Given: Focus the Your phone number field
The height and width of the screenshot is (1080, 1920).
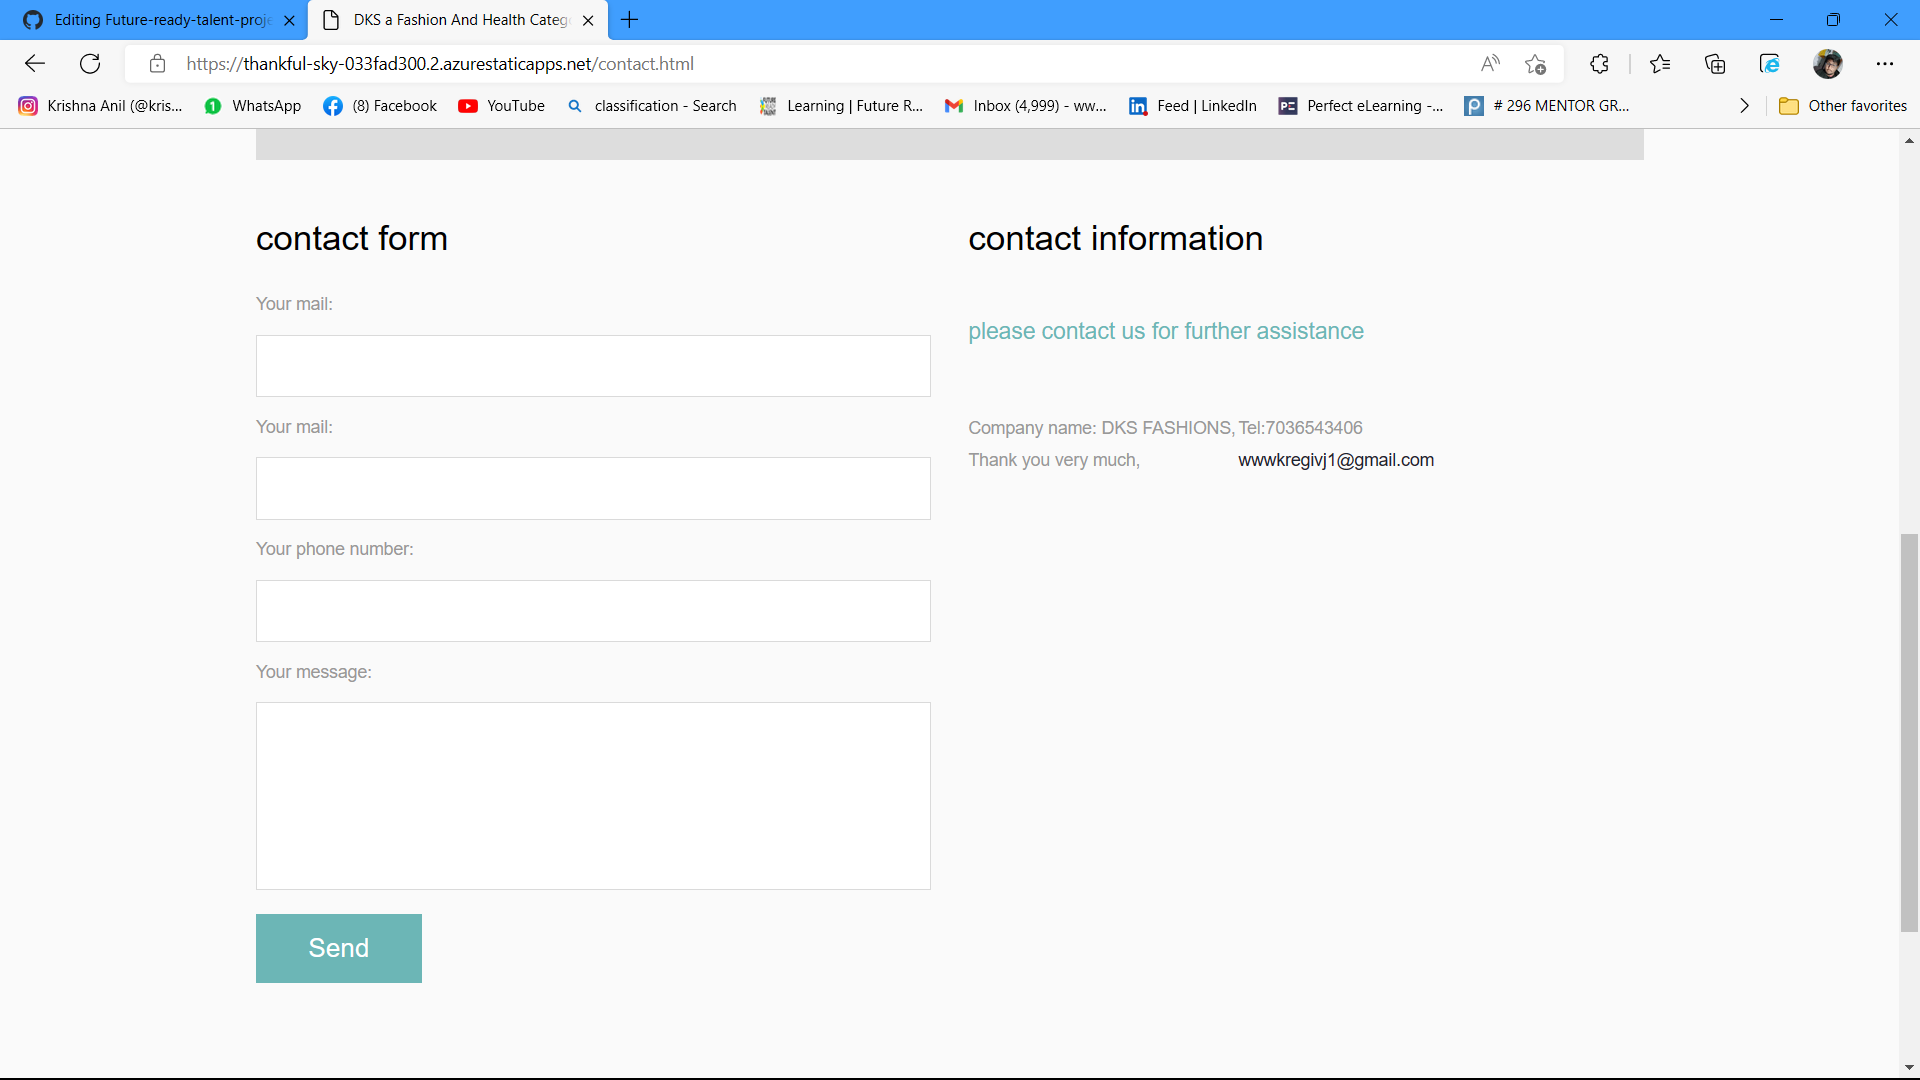Looking at the screenshot, I should click(593, 611).
